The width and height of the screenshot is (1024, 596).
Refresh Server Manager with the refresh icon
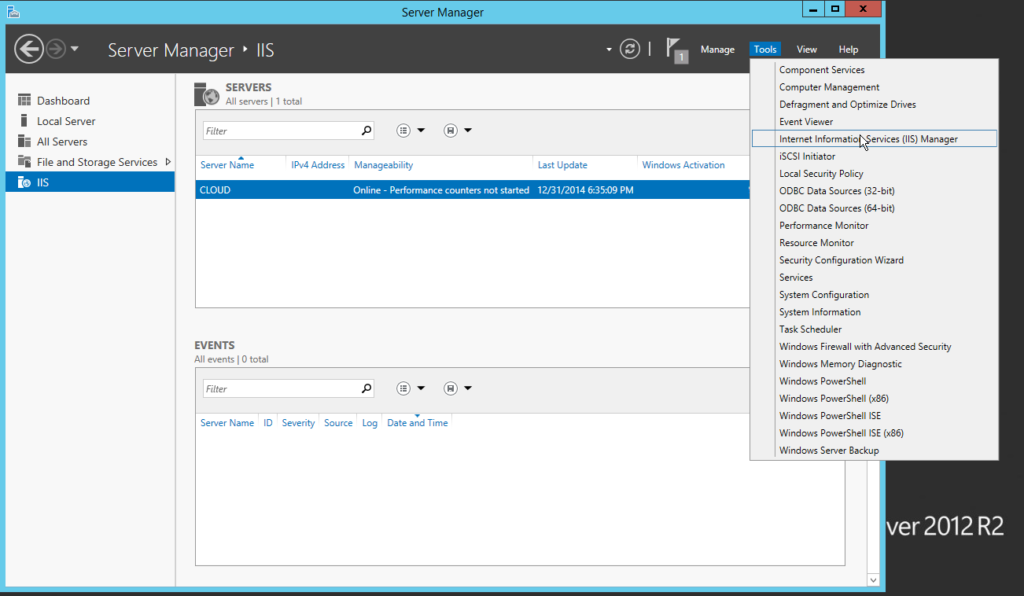(629, 48)
